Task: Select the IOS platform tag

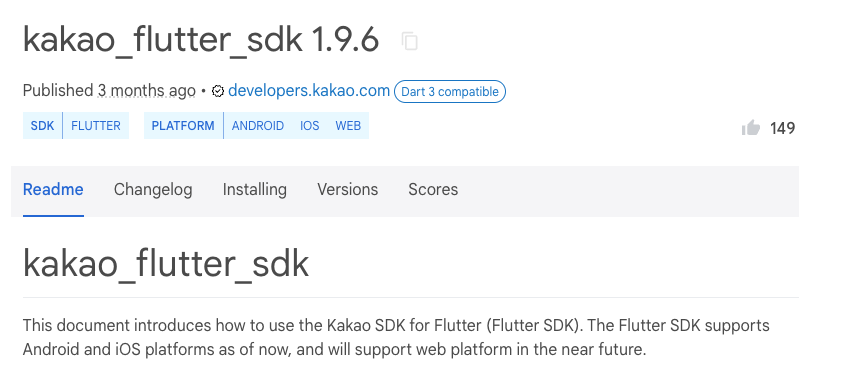Action: tap(309, 126)
